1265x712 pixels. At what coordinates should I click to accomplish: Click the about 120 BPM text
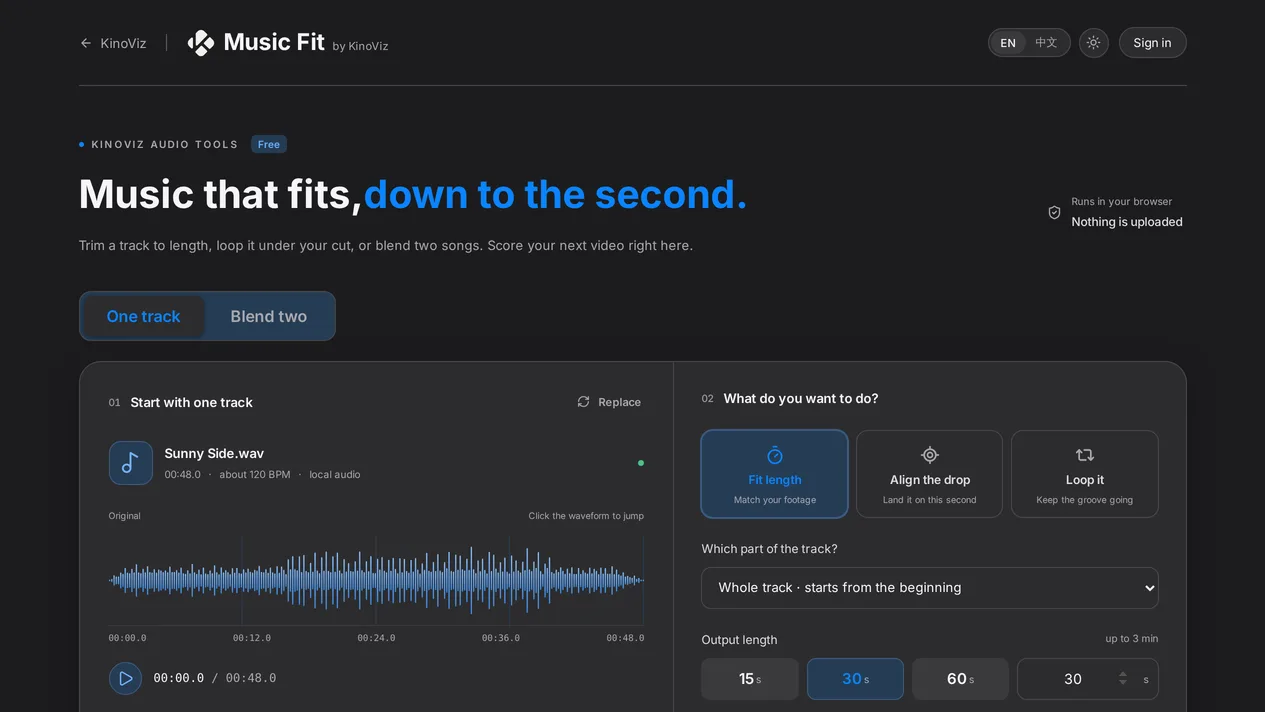click(x=255, y=474)
